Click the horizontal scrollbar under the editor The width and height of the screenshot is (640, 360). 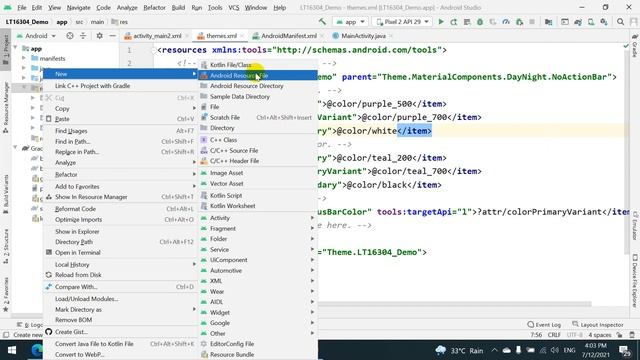coord(454,304)
